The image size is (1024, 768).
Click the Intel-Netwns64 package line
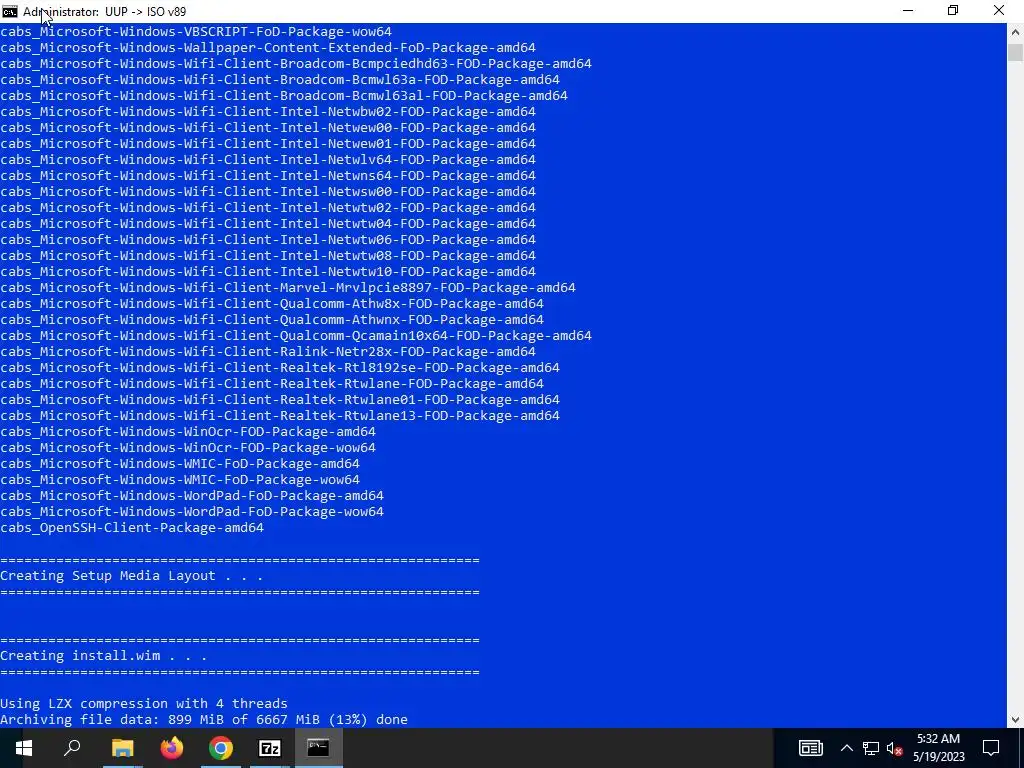(x=268, y=176)
